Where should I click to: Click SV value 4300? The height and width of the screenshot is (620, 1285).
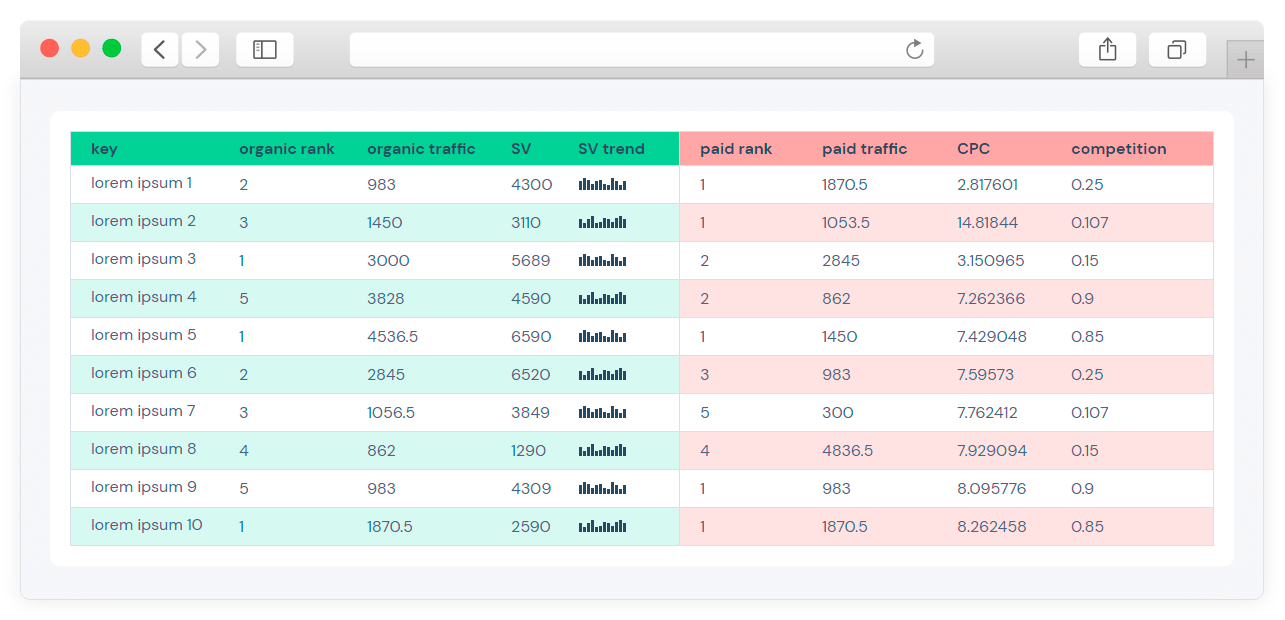[x=531, y=185]
